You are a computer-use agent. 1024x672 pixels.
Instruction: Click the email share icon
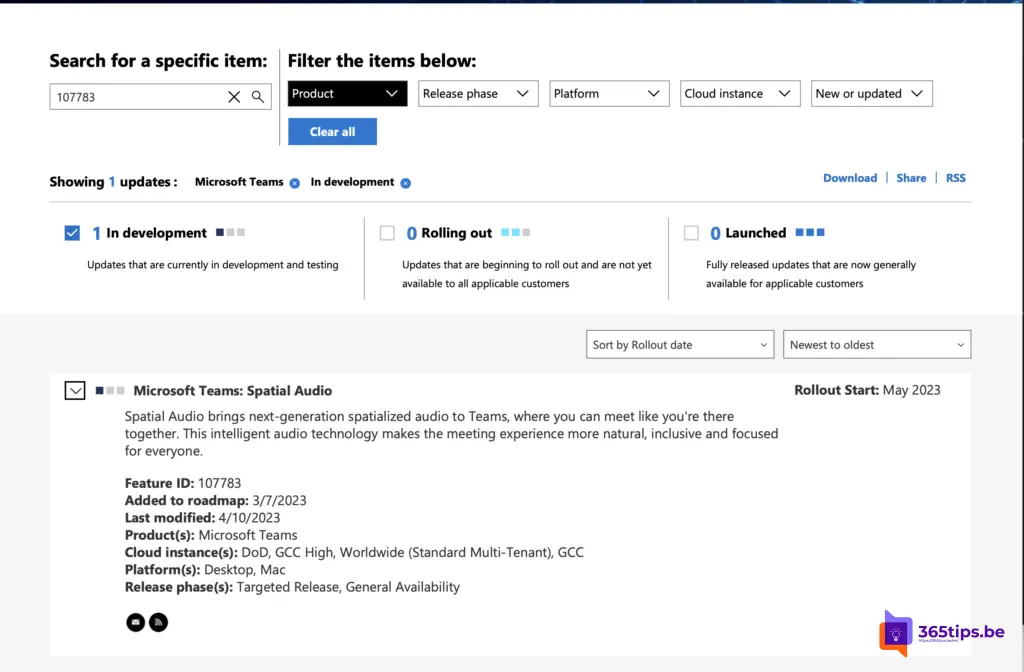pos(135,623)
